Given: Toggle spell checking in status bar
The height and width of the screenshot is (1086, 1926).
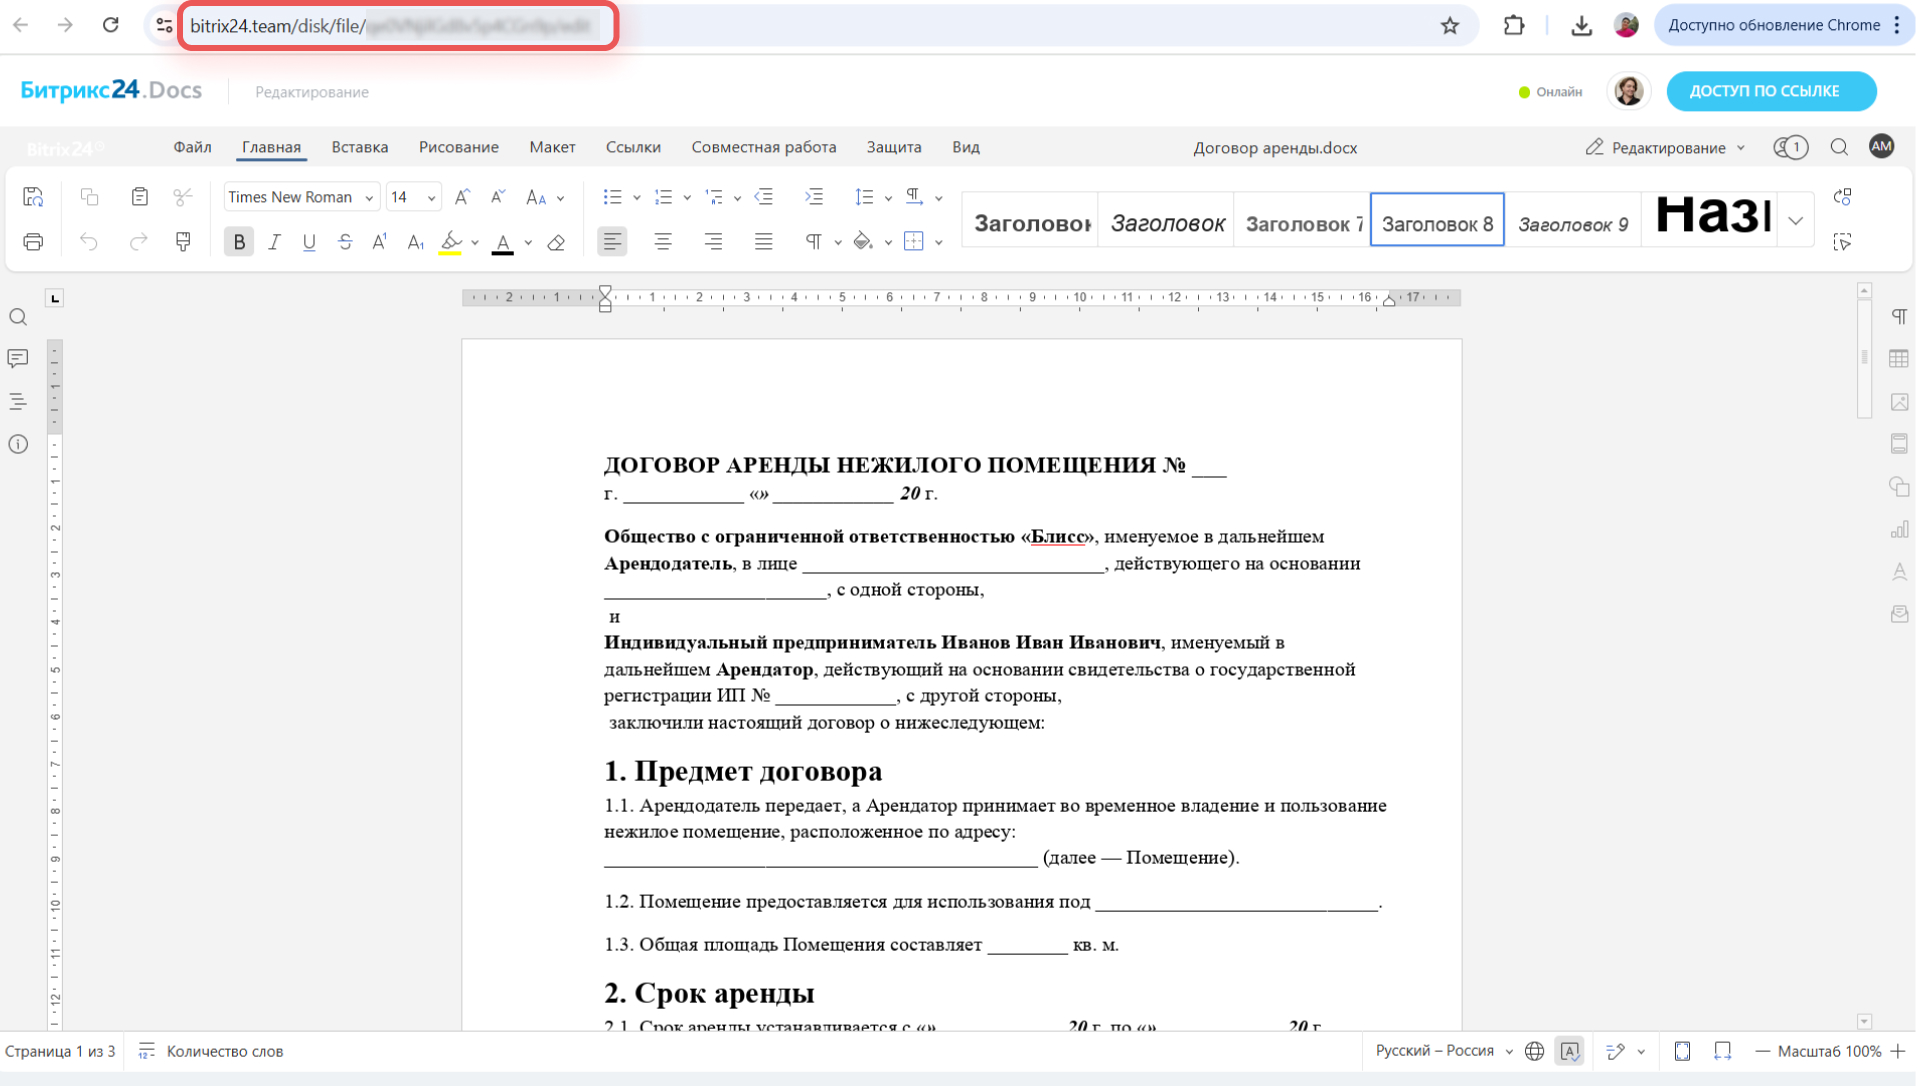Looking at the screenshot, I should tap(1570, 1051).
